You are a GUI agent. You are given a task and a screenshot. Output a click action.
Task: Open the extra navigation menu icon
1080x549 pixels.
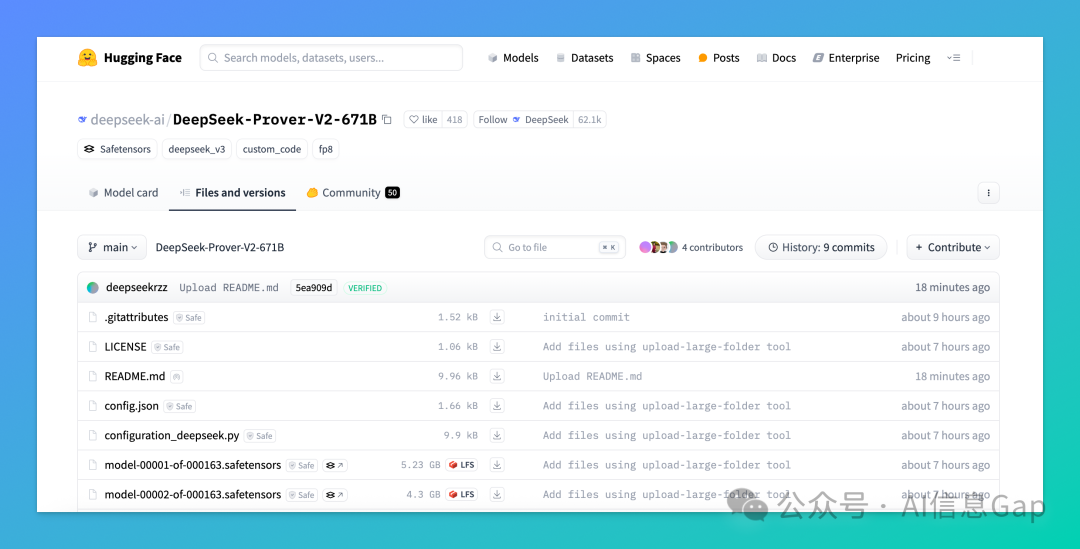953,58
